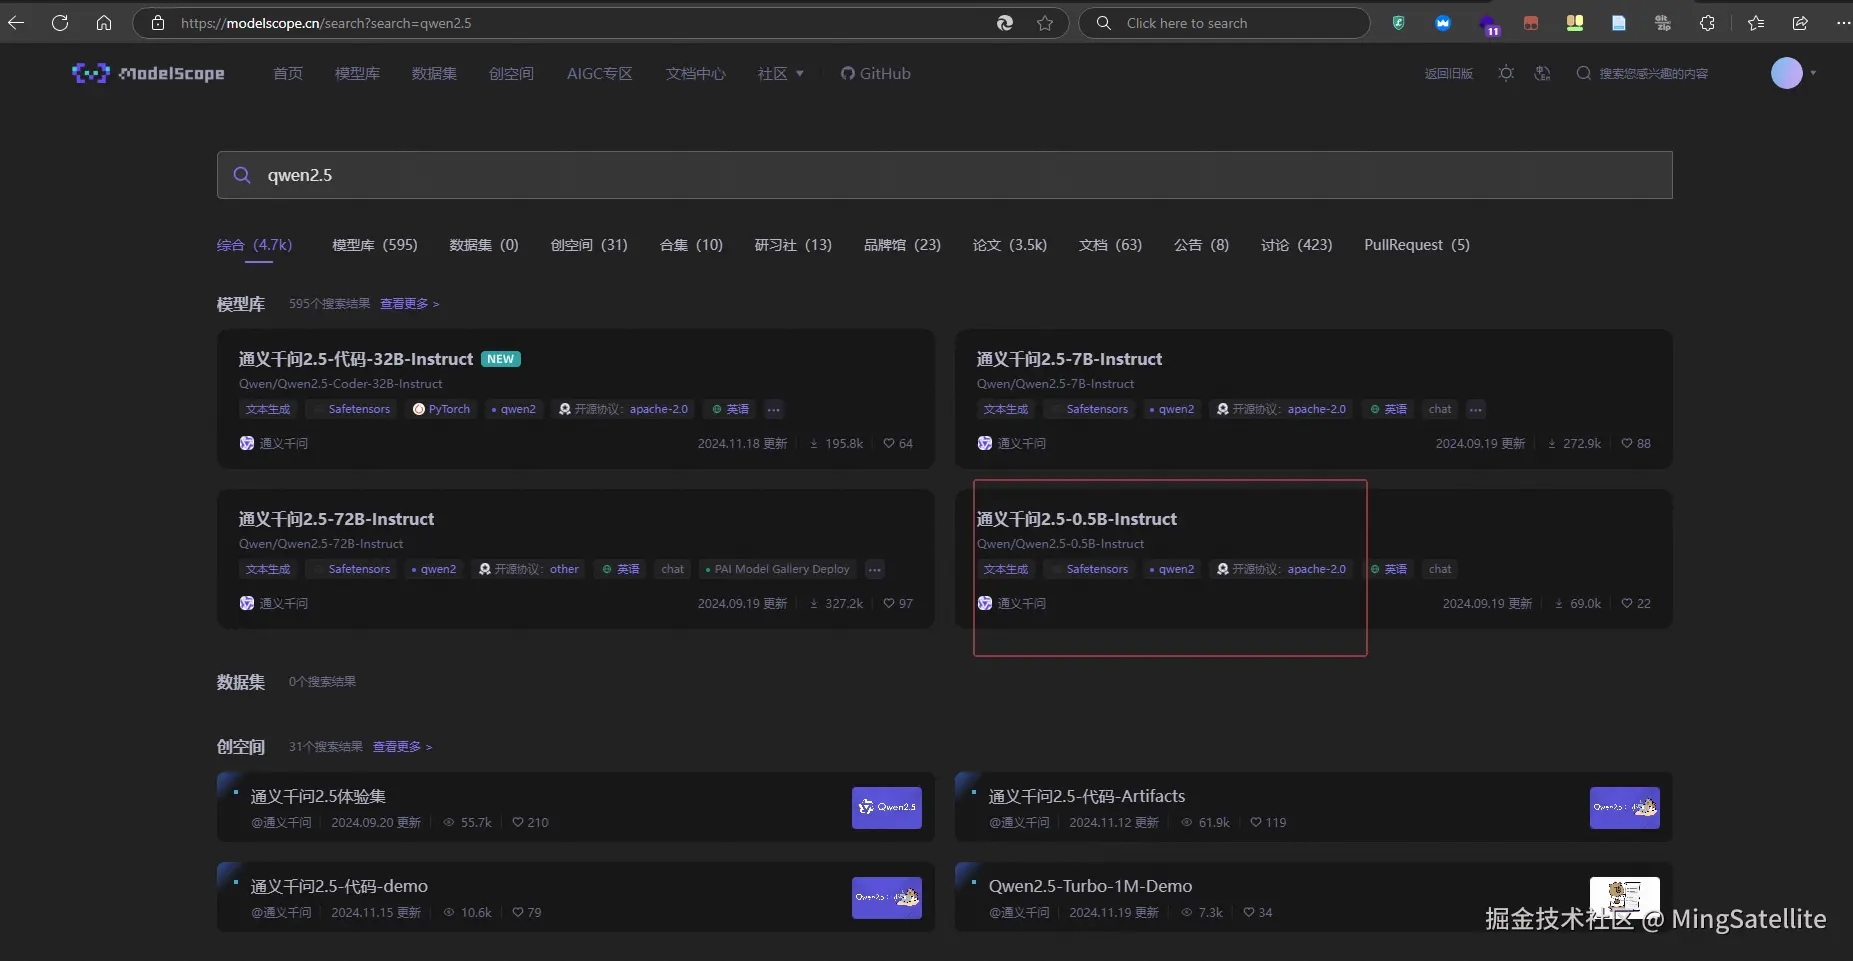
Task: Switch to the 数据集 (0) tab
Action: 484,245
